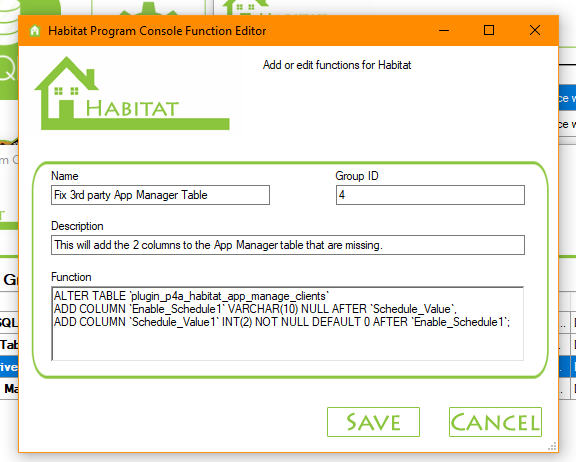Place cursor in the Description text box
This screenshot has height=462, width=576.
[288, 245]
